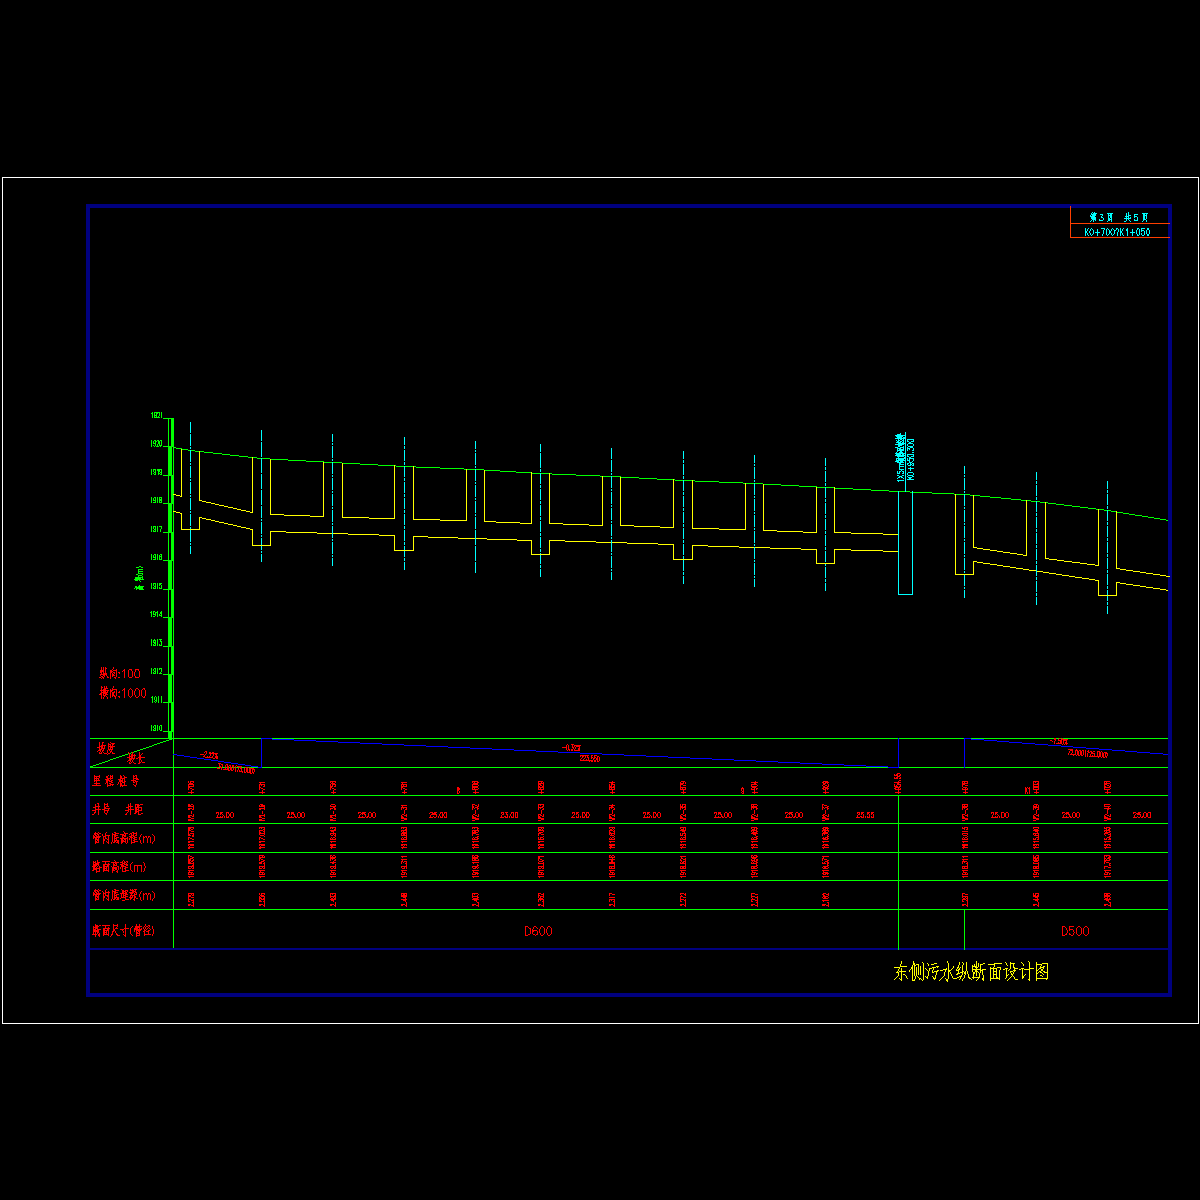Screen dimensions: 1200x1200
Task: Click the page number text 第3页 共5页
Action: click(x=1119, y=217)
